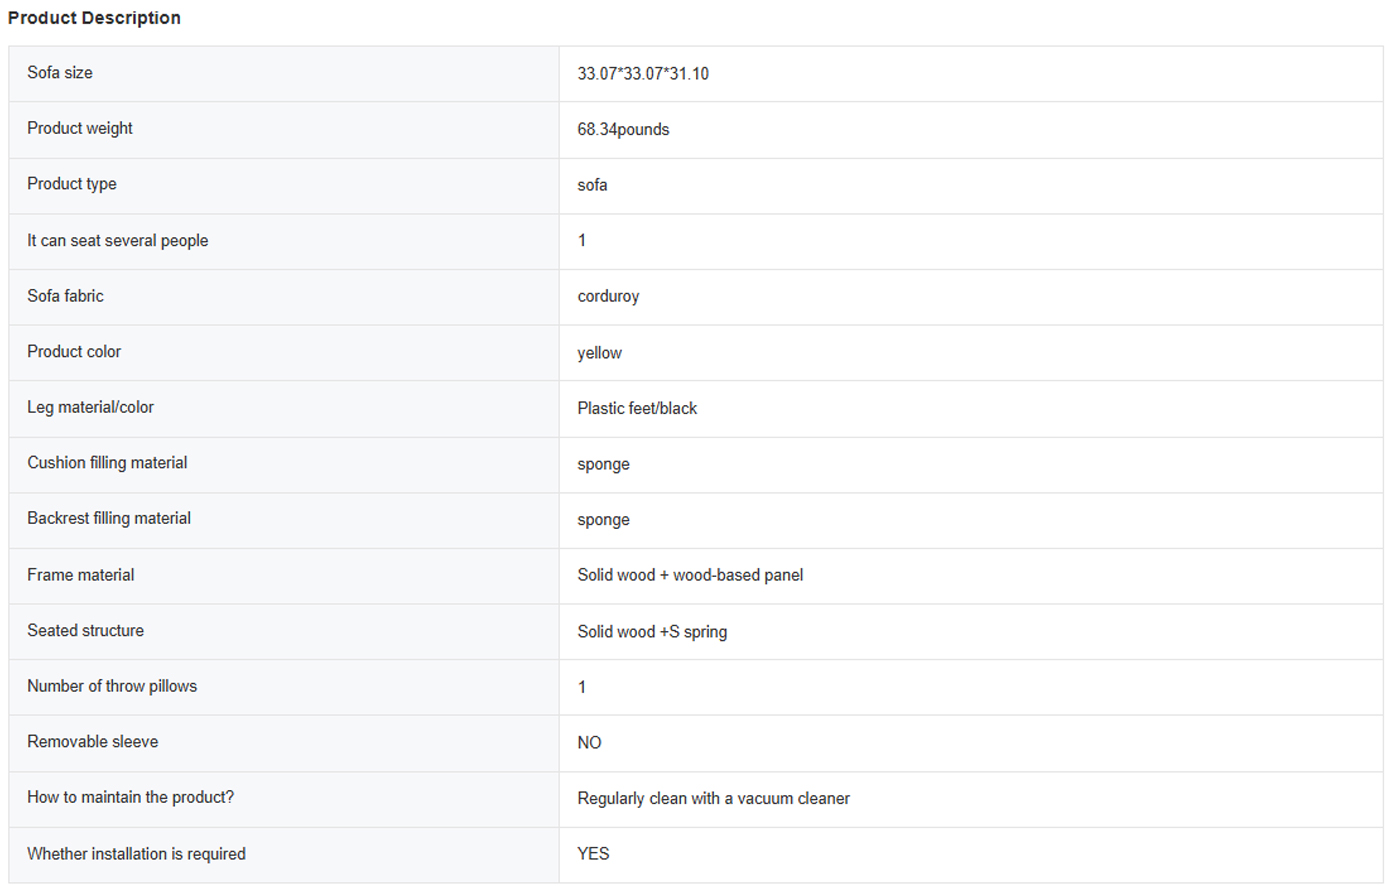This screenshot has height=886, width=1392.
Task: Click the It can seat several people label
Action: pos(118,241)
